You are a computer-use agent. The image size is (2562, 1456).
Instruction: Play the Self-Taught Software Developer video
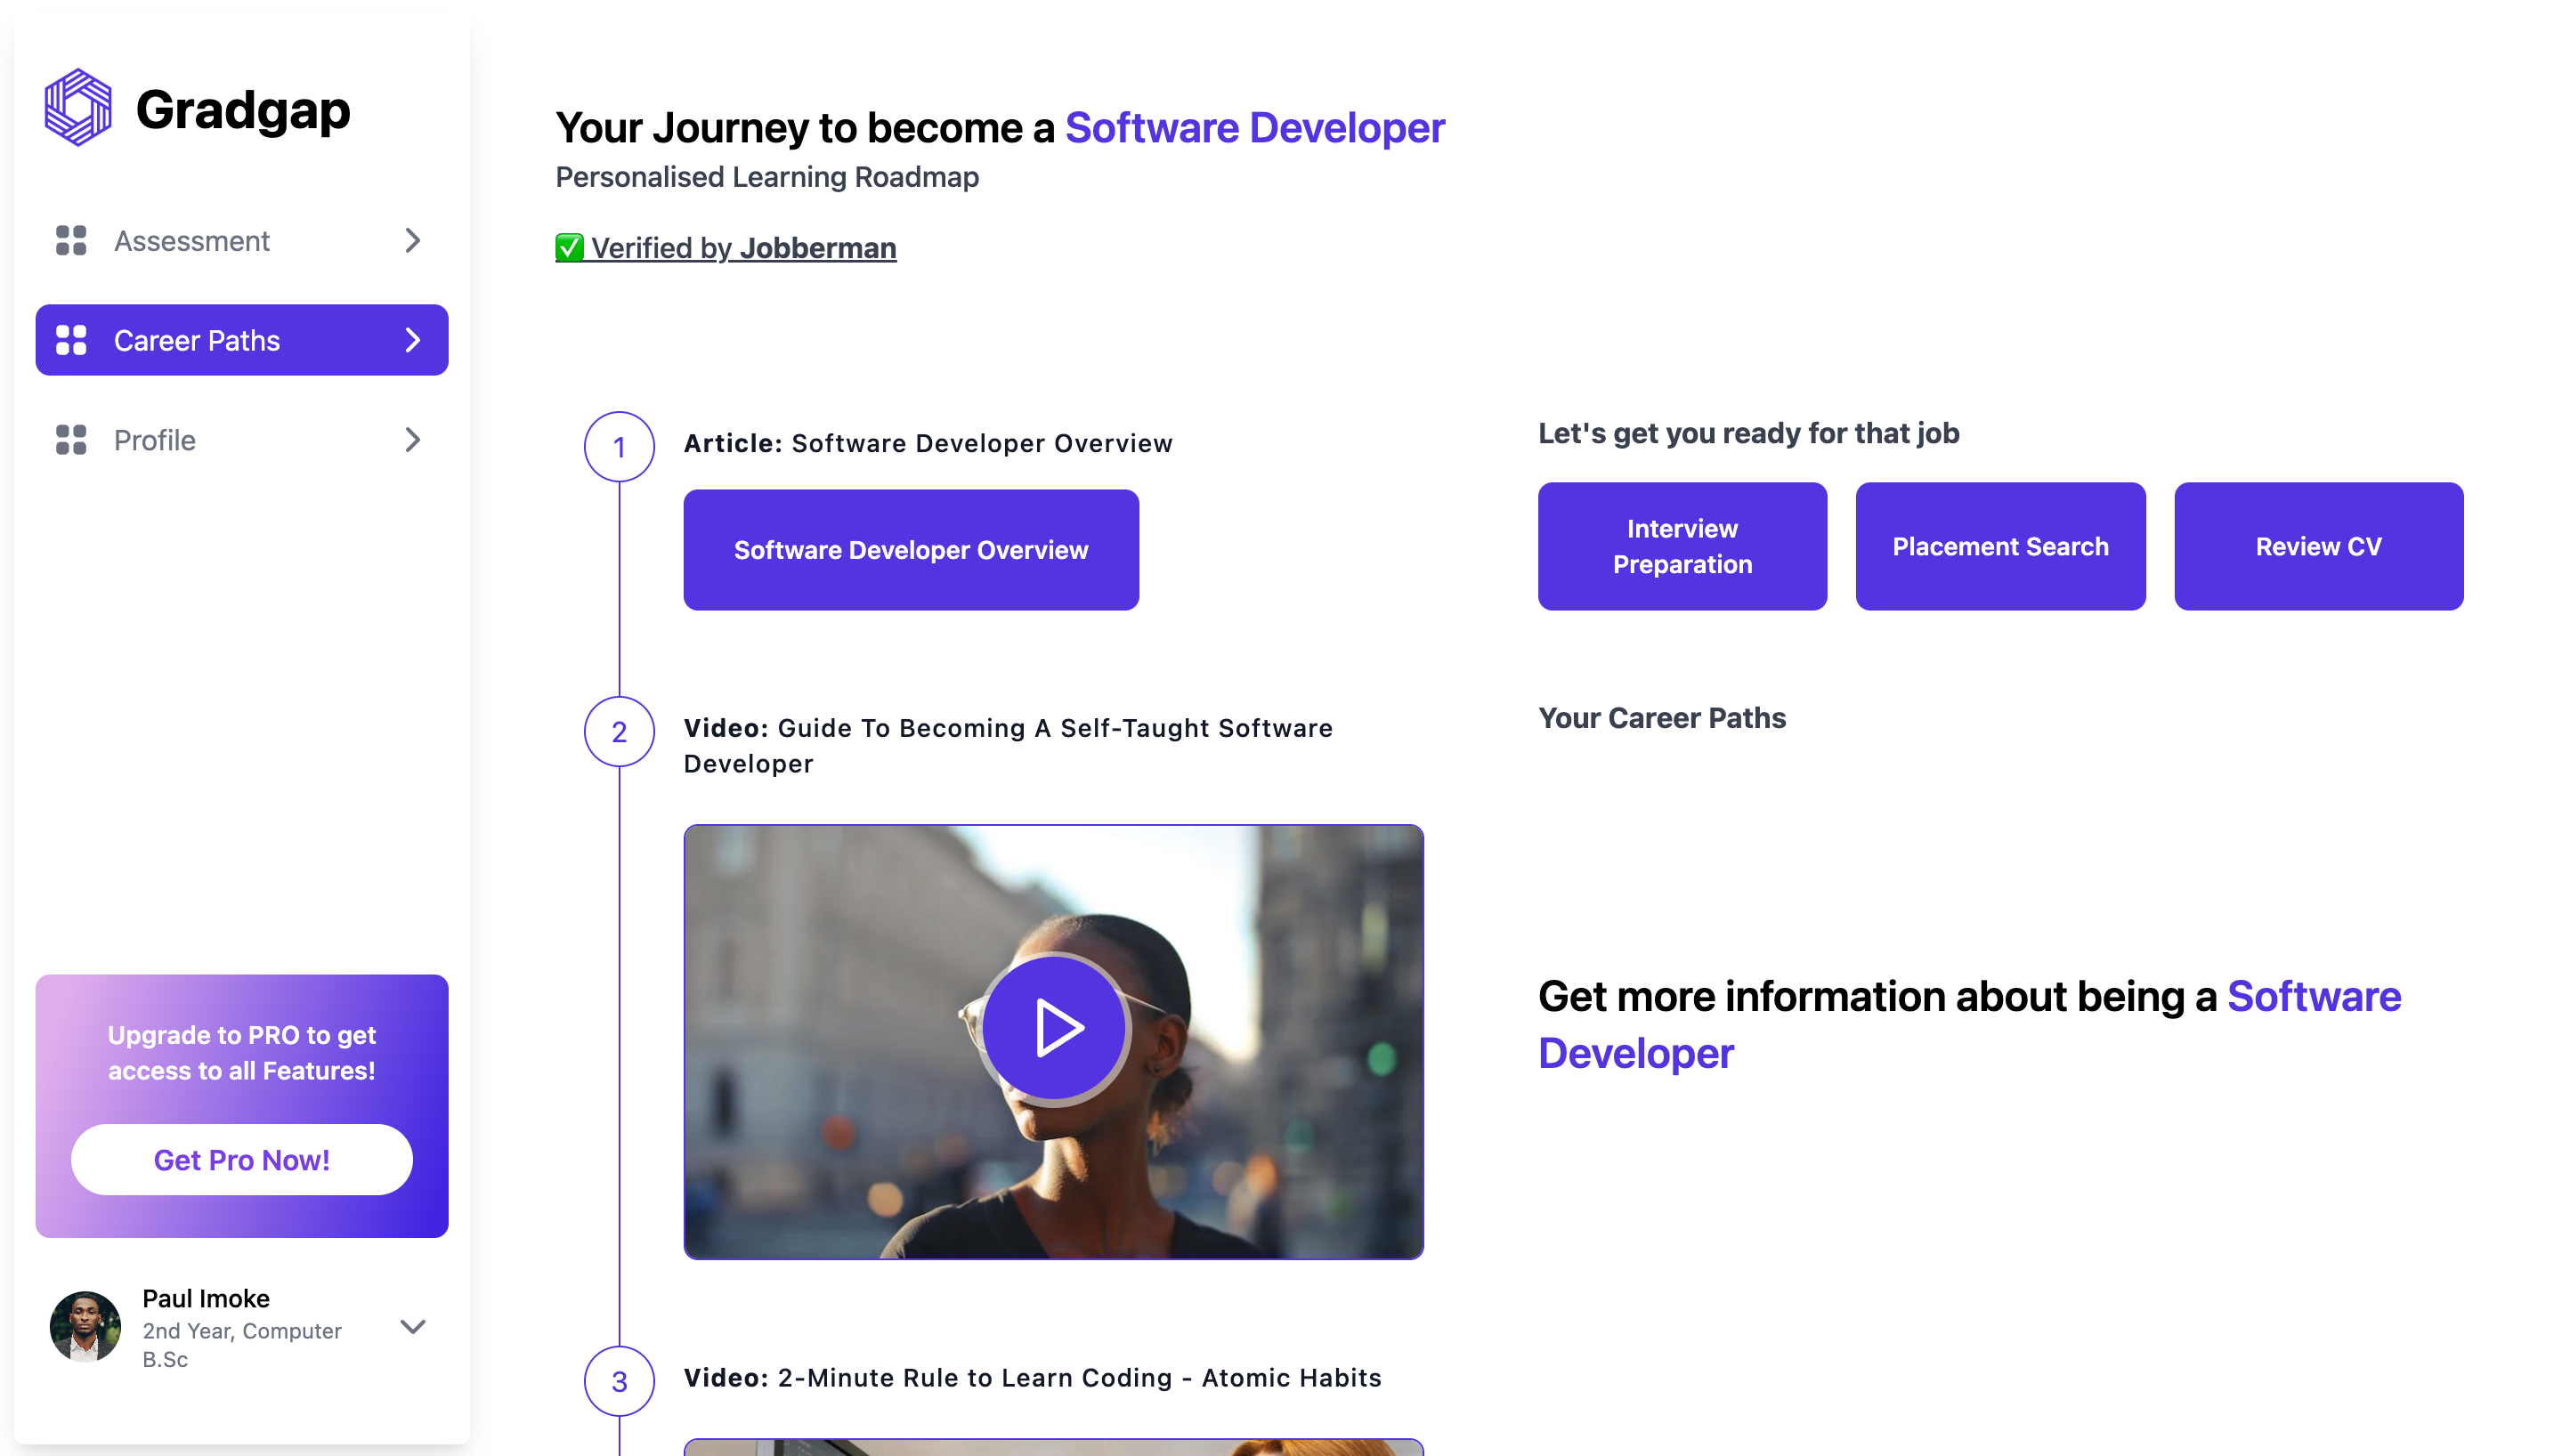(x=1053, y=1028)
